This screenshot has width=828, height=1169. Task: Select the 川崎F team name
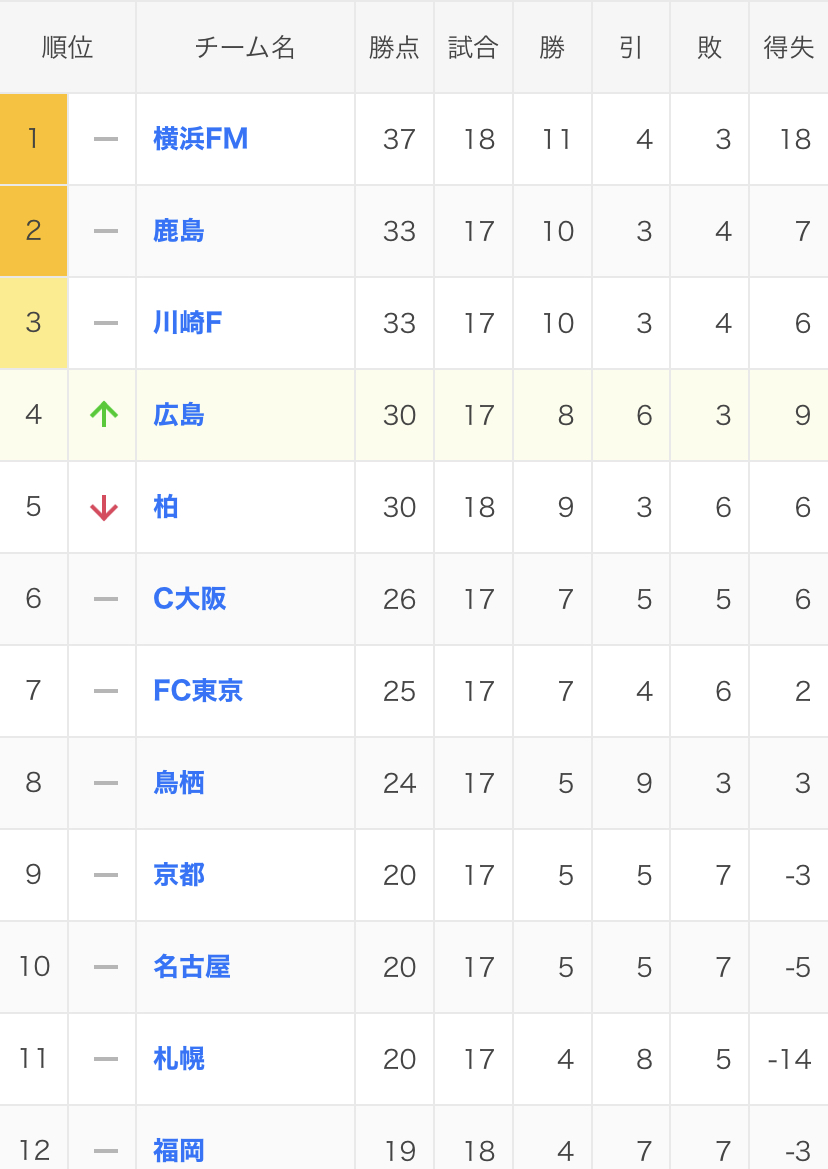(x=187, y=323)
